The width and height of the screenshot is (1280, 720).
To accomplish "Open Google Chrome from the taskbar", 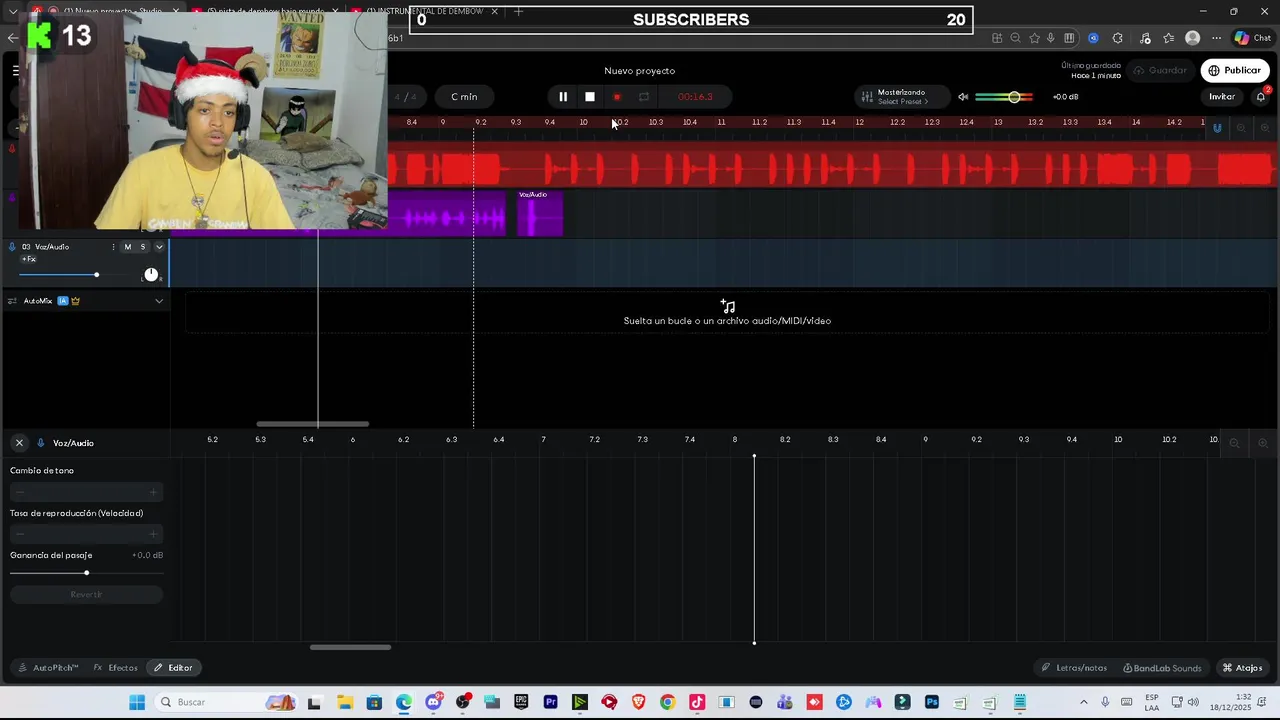I will pos(667,702).
